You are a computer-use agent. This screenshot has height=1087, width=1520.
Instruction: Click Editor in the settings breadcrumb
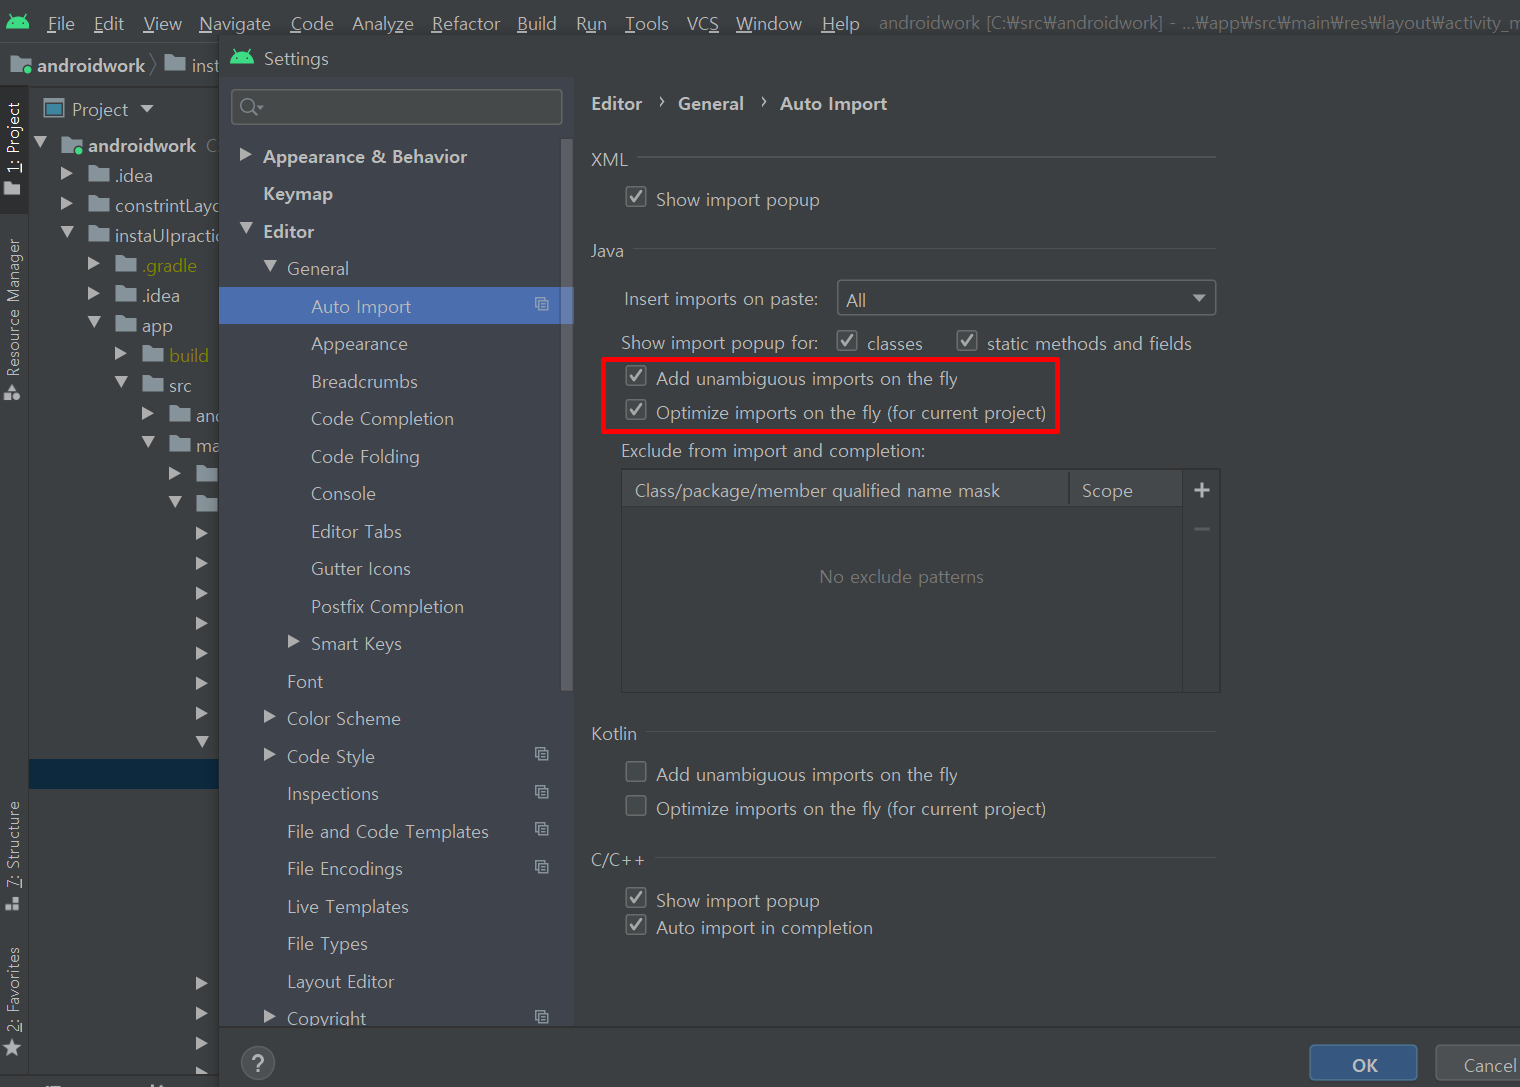click(616, 103)
